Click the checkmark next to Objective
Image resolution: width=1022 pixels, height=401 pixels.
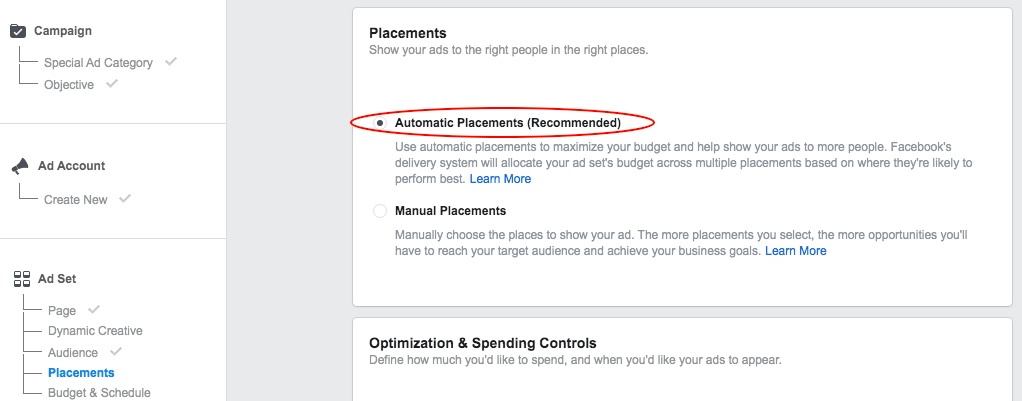tap(112, 84)
